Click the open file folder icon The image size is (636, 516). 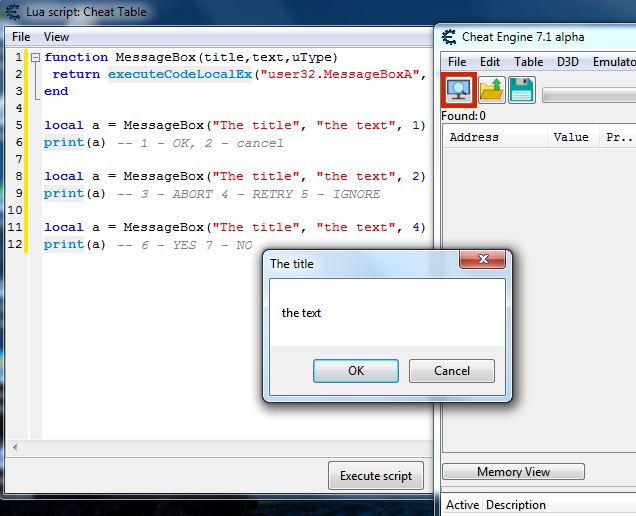pos(490,90)
